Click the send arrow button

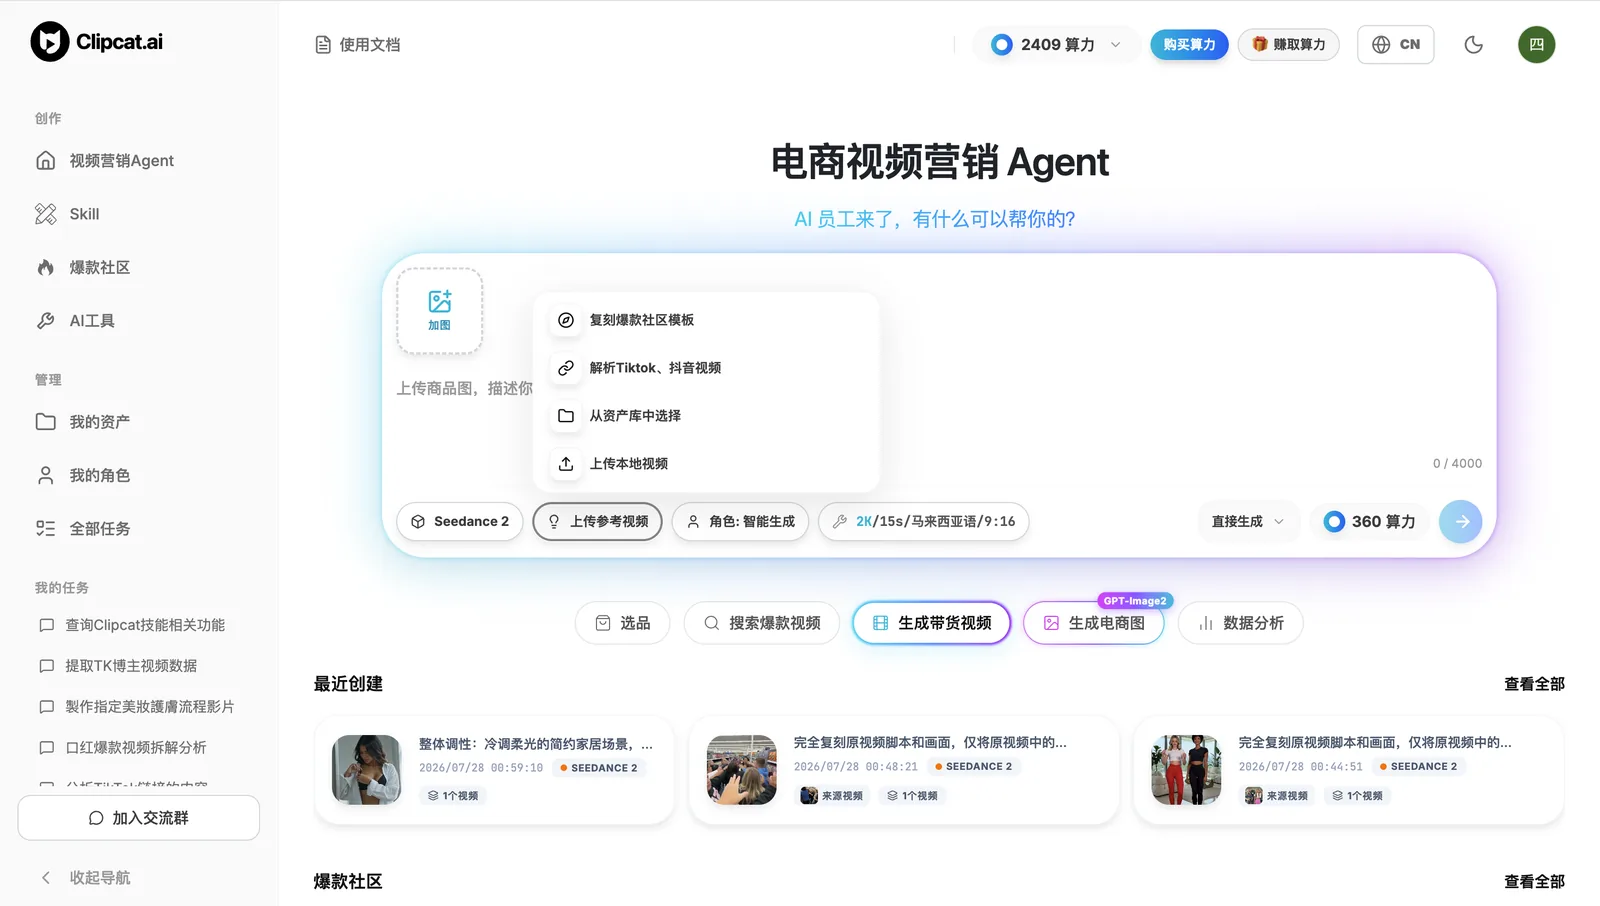click(x=1461, y=522)
